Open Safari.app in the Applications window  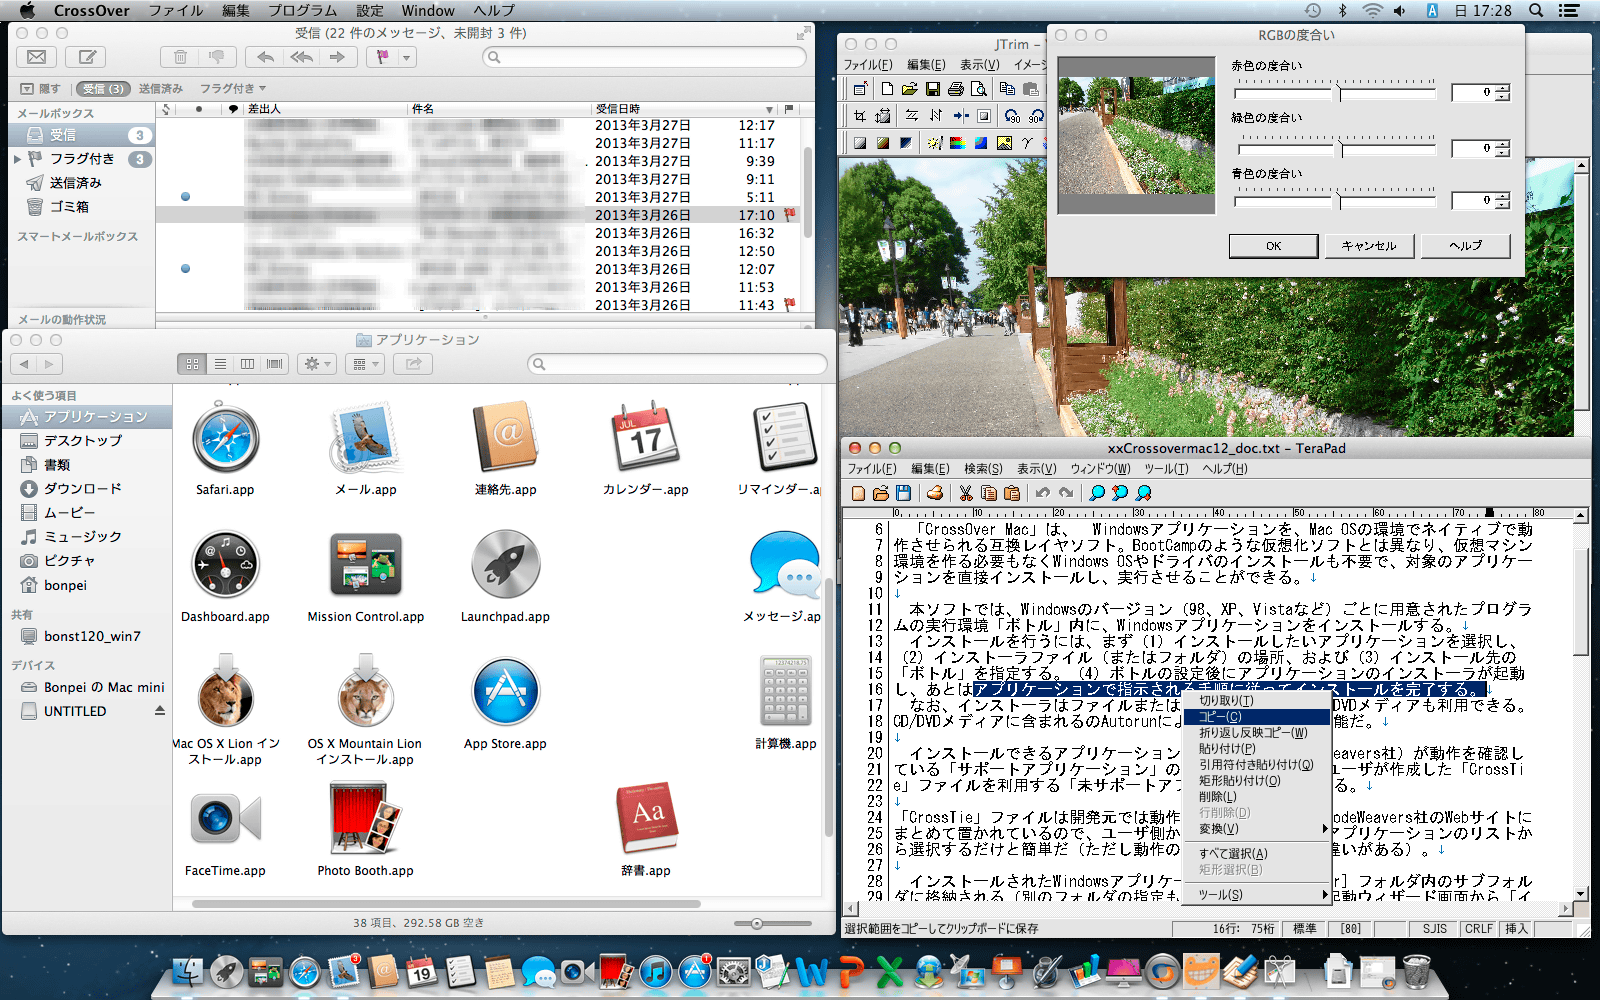click(225, 448)
